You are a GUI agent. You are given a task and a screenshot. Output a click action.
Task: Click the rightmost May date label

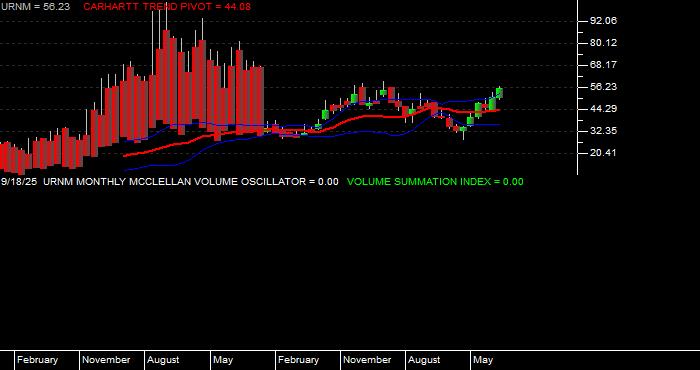[x=483, y=360]
